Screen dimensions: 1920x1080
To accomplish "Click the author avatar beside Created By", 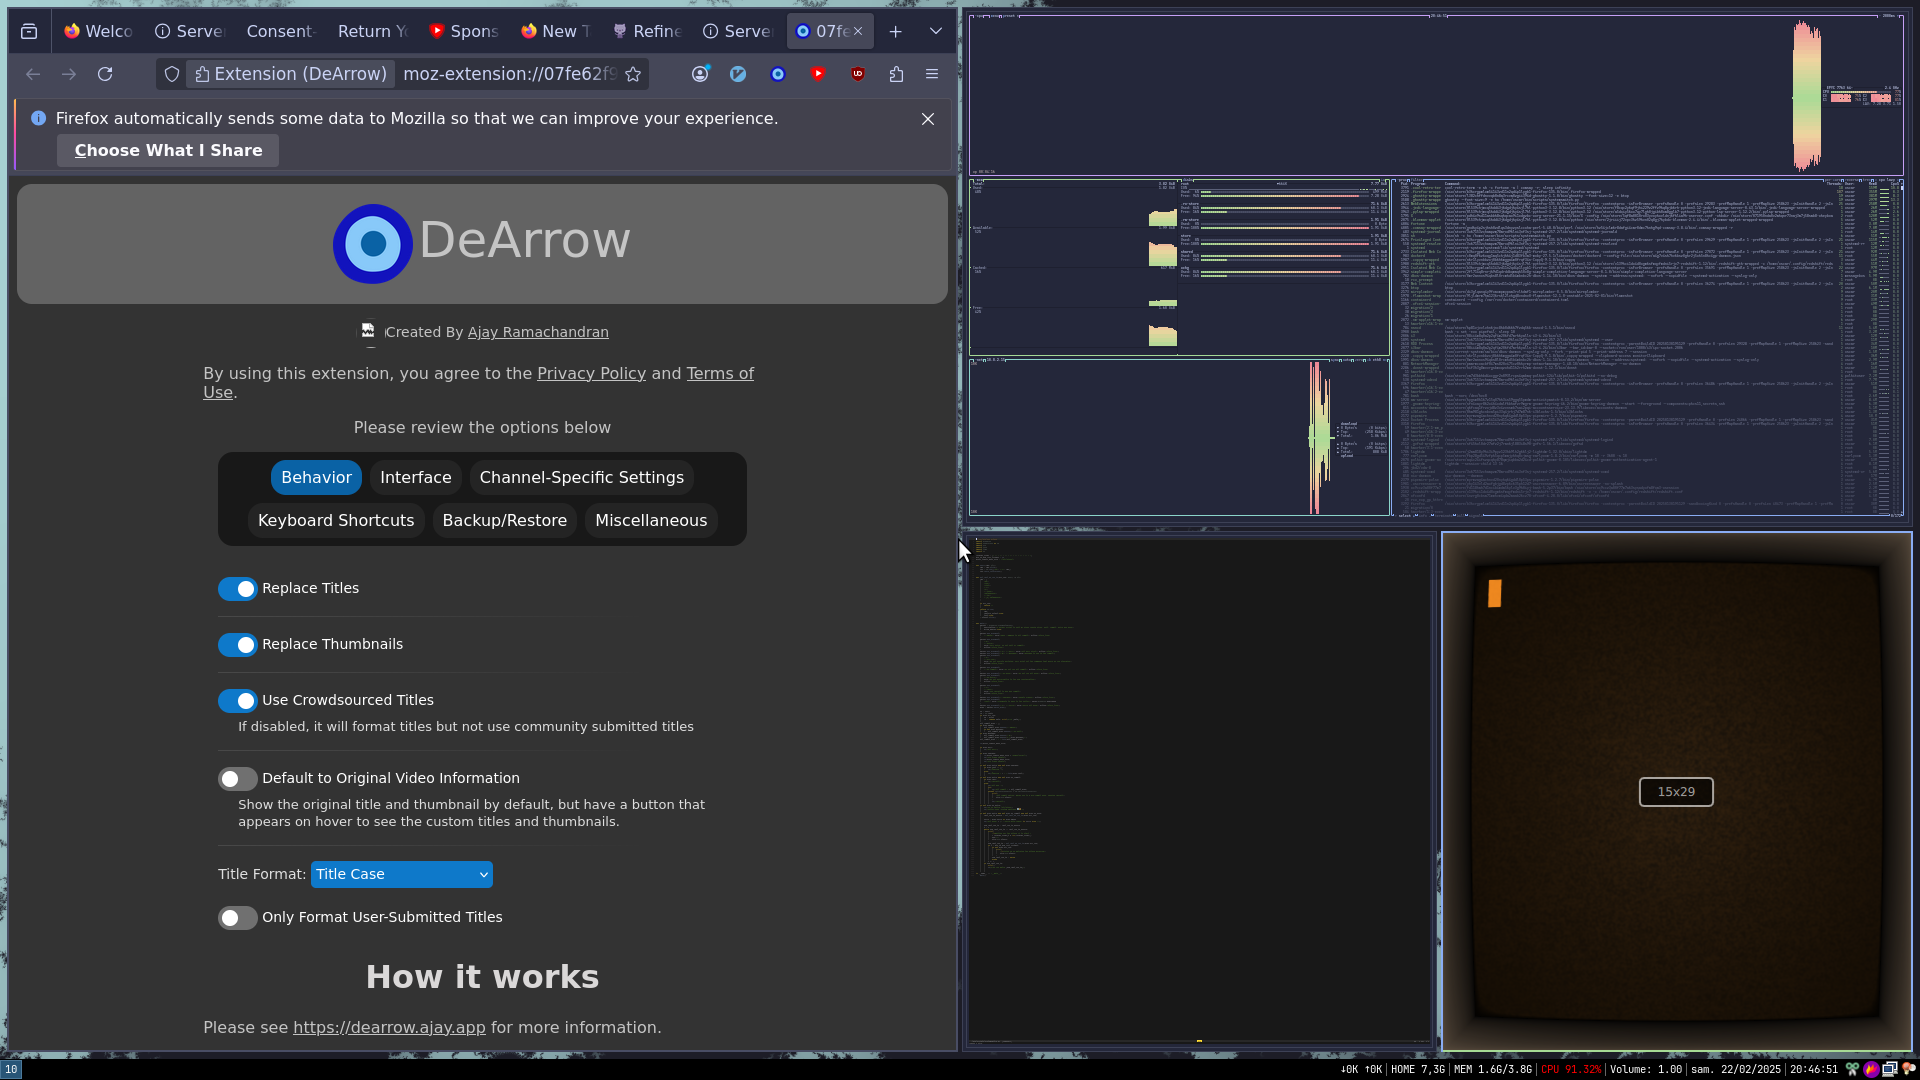I will click(369, 332).
